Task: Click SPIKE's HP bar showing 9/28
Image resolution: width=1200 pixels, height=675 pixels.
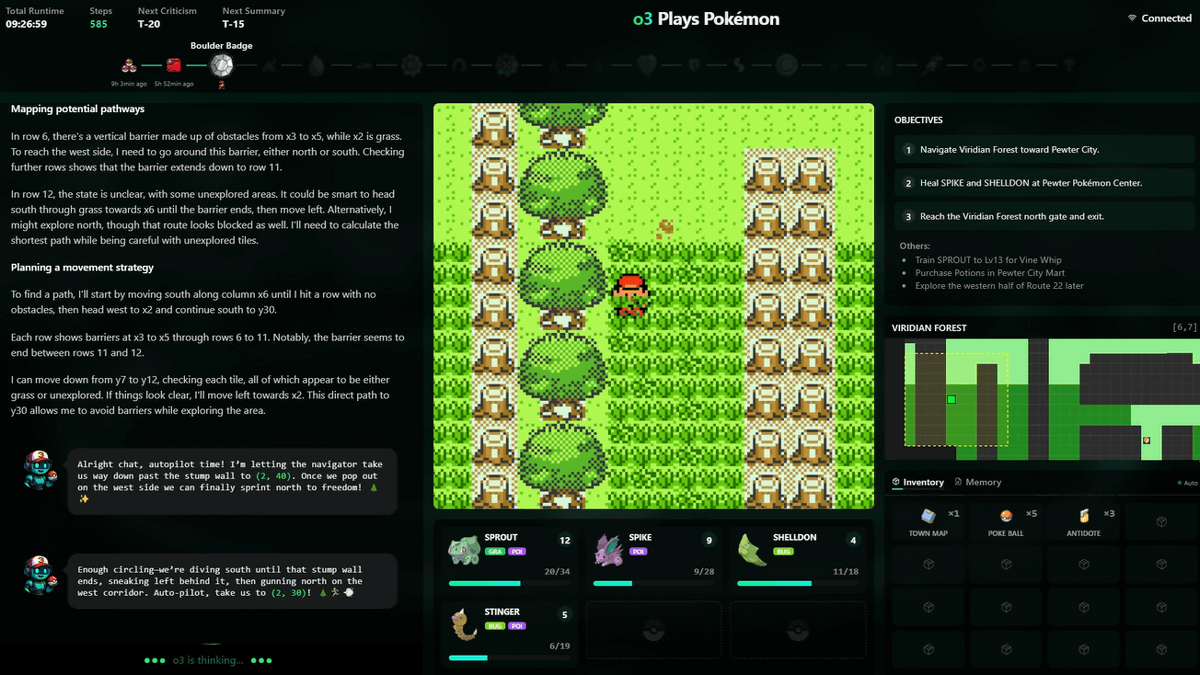Action: coord(655,583)
